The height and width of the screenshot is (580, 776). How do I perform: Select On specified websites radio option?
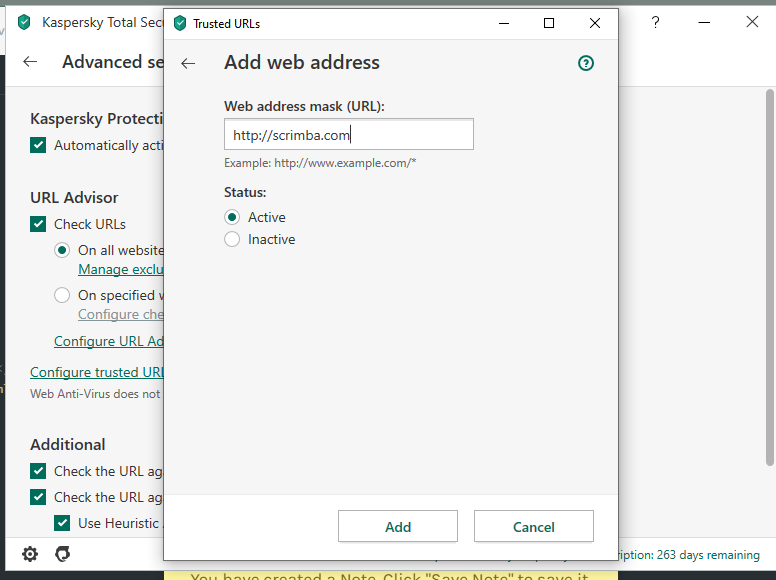[x=62, y=295]
